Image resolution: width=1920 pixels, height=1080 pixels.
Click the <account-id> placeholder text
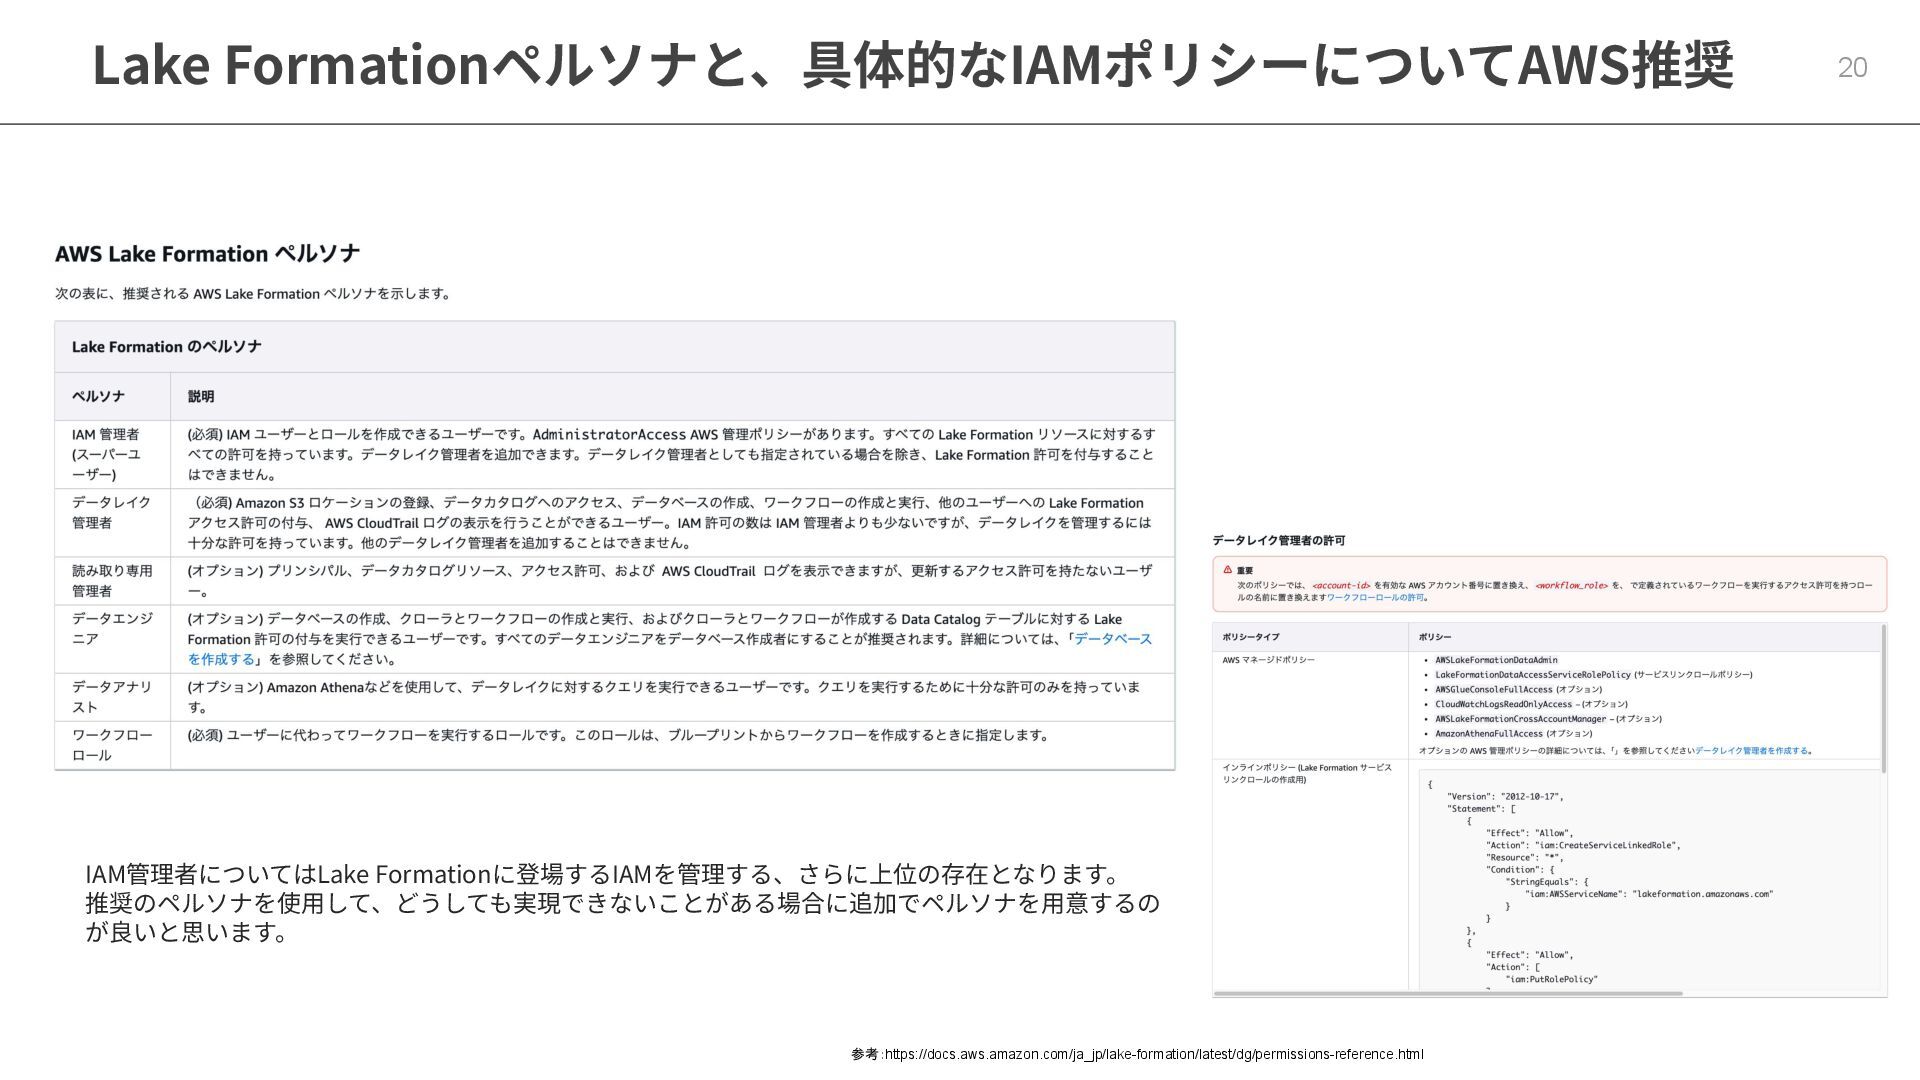pos(1341,585)
